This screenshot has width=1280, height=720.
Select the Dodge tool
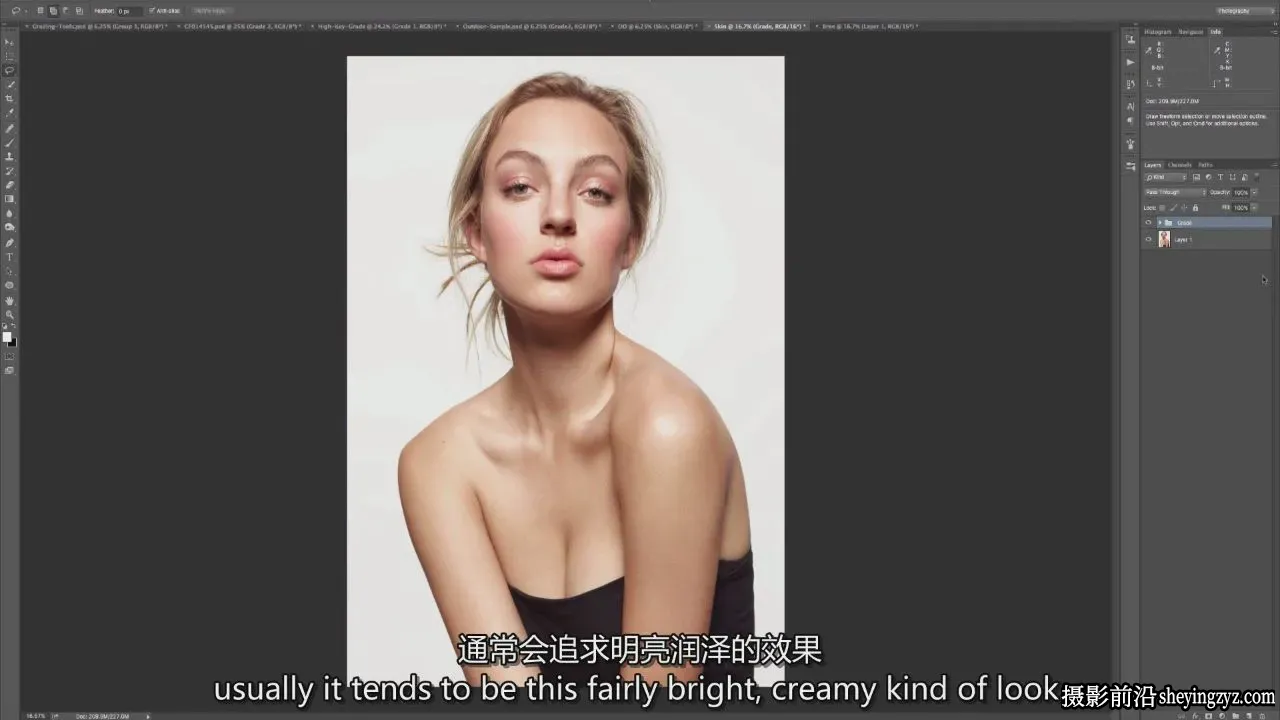coord(10,228)
